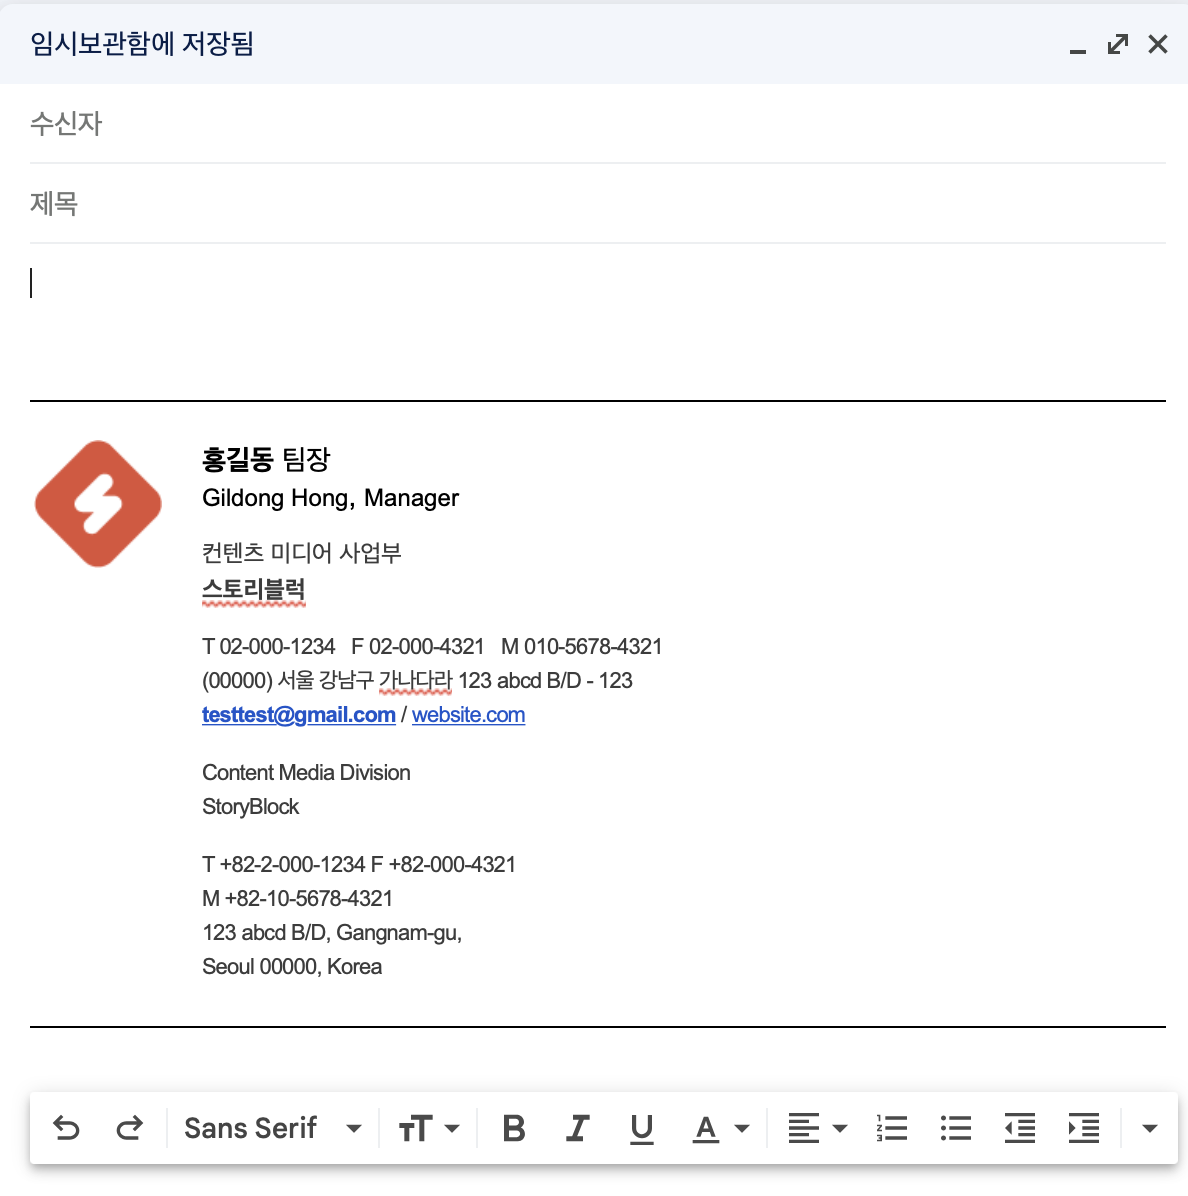Click mobile number M 010-5678-4321
The image size is (1188, 1196).
581,647
